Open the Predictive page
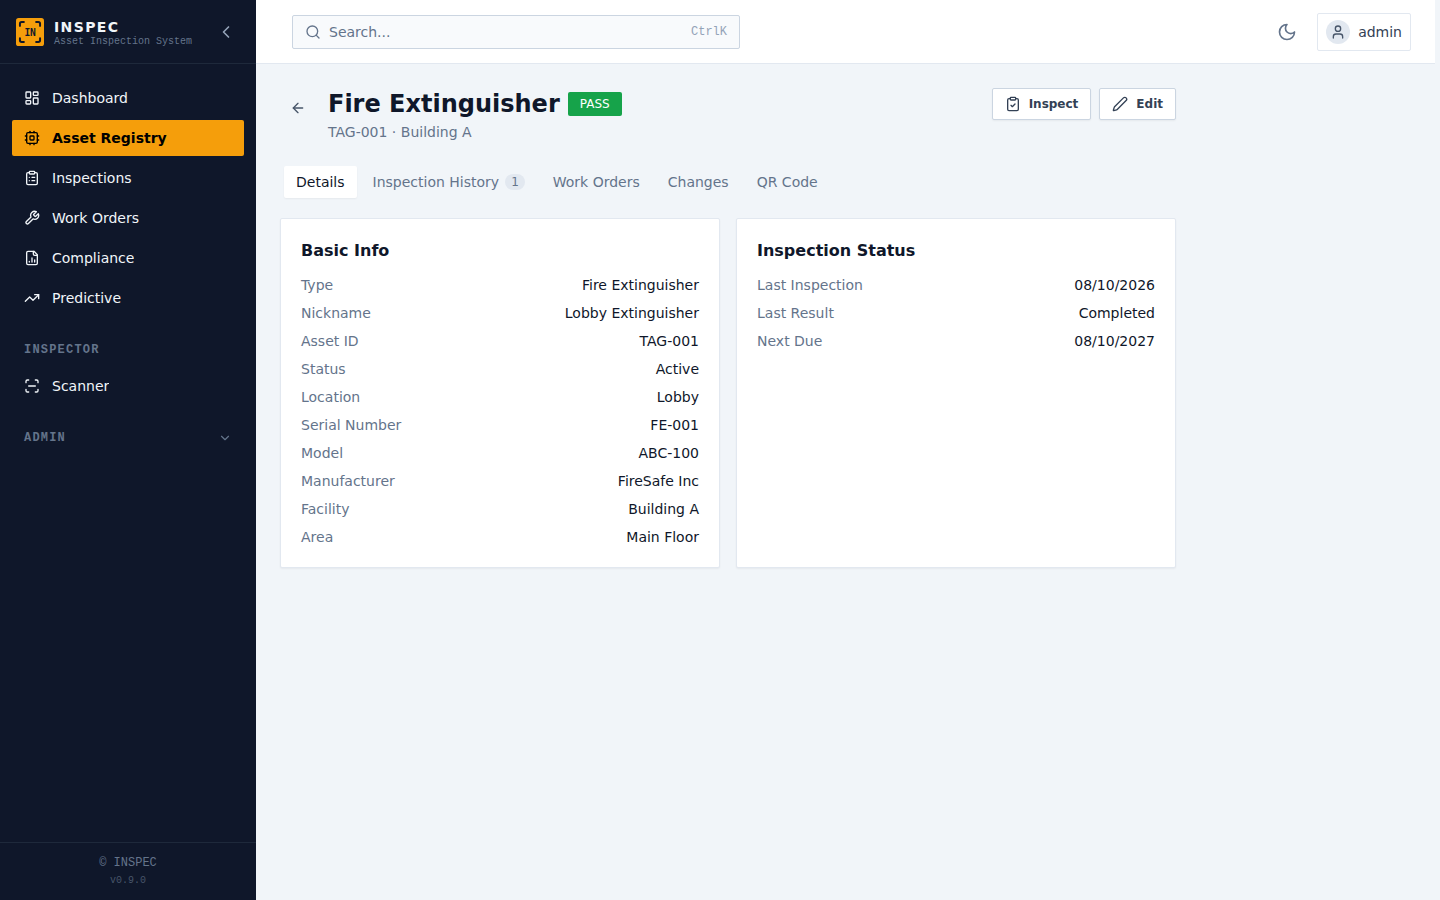The height and width of the screenshot is (900, 1440). pos(128,298)
